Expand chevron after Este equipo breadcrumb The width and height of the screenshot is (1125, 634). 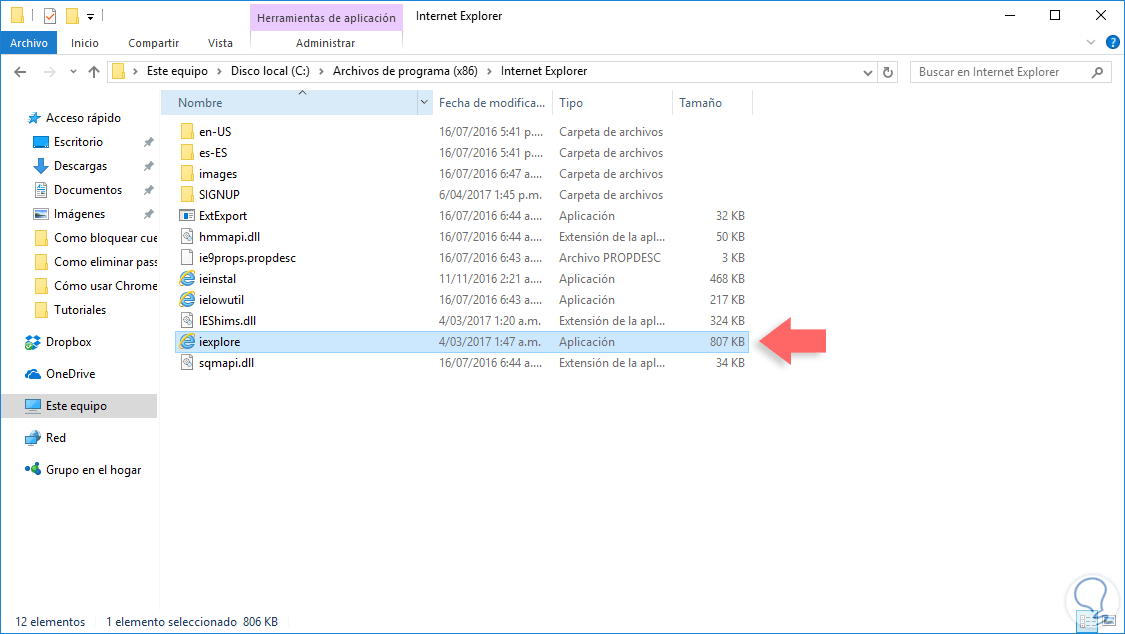pos(220,71)
